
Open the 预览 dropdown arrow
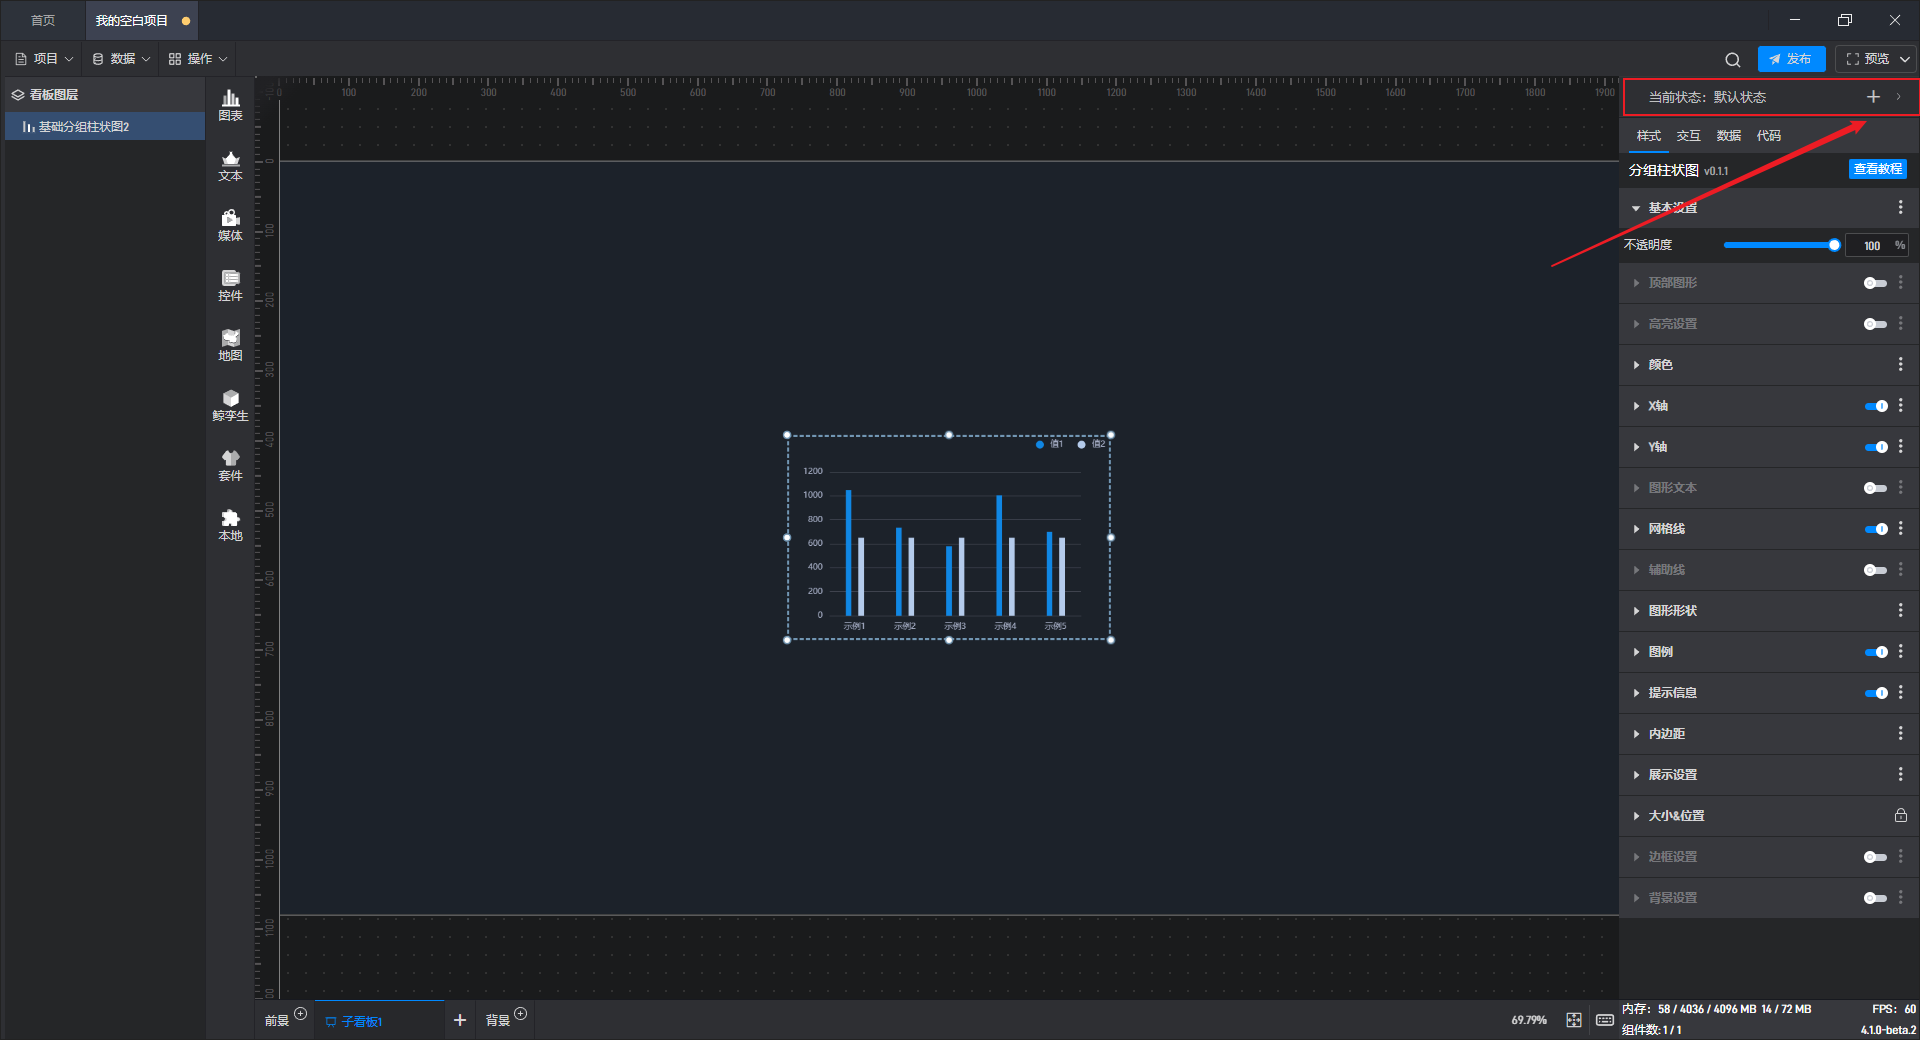point(1905,59)
